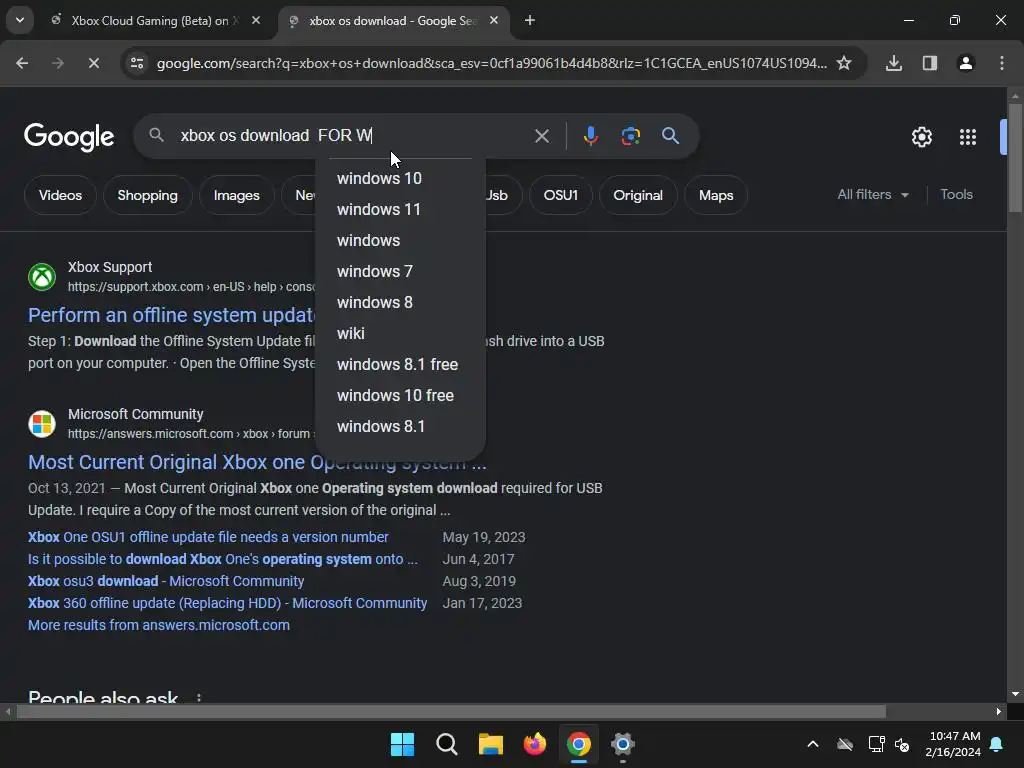Launch File Explorer from the taskbar
This screenshot has height=768, width=1024.
pyautogui.click(x=490, y=744)
